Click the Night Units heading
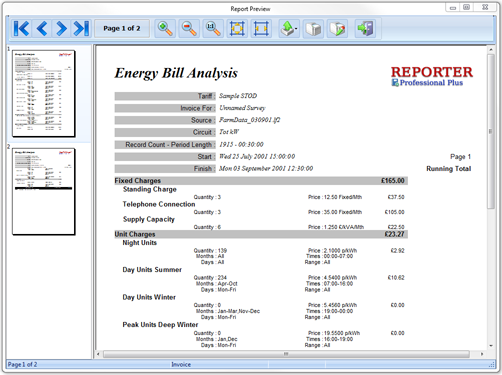502x375 pixels. coord(139,243)
